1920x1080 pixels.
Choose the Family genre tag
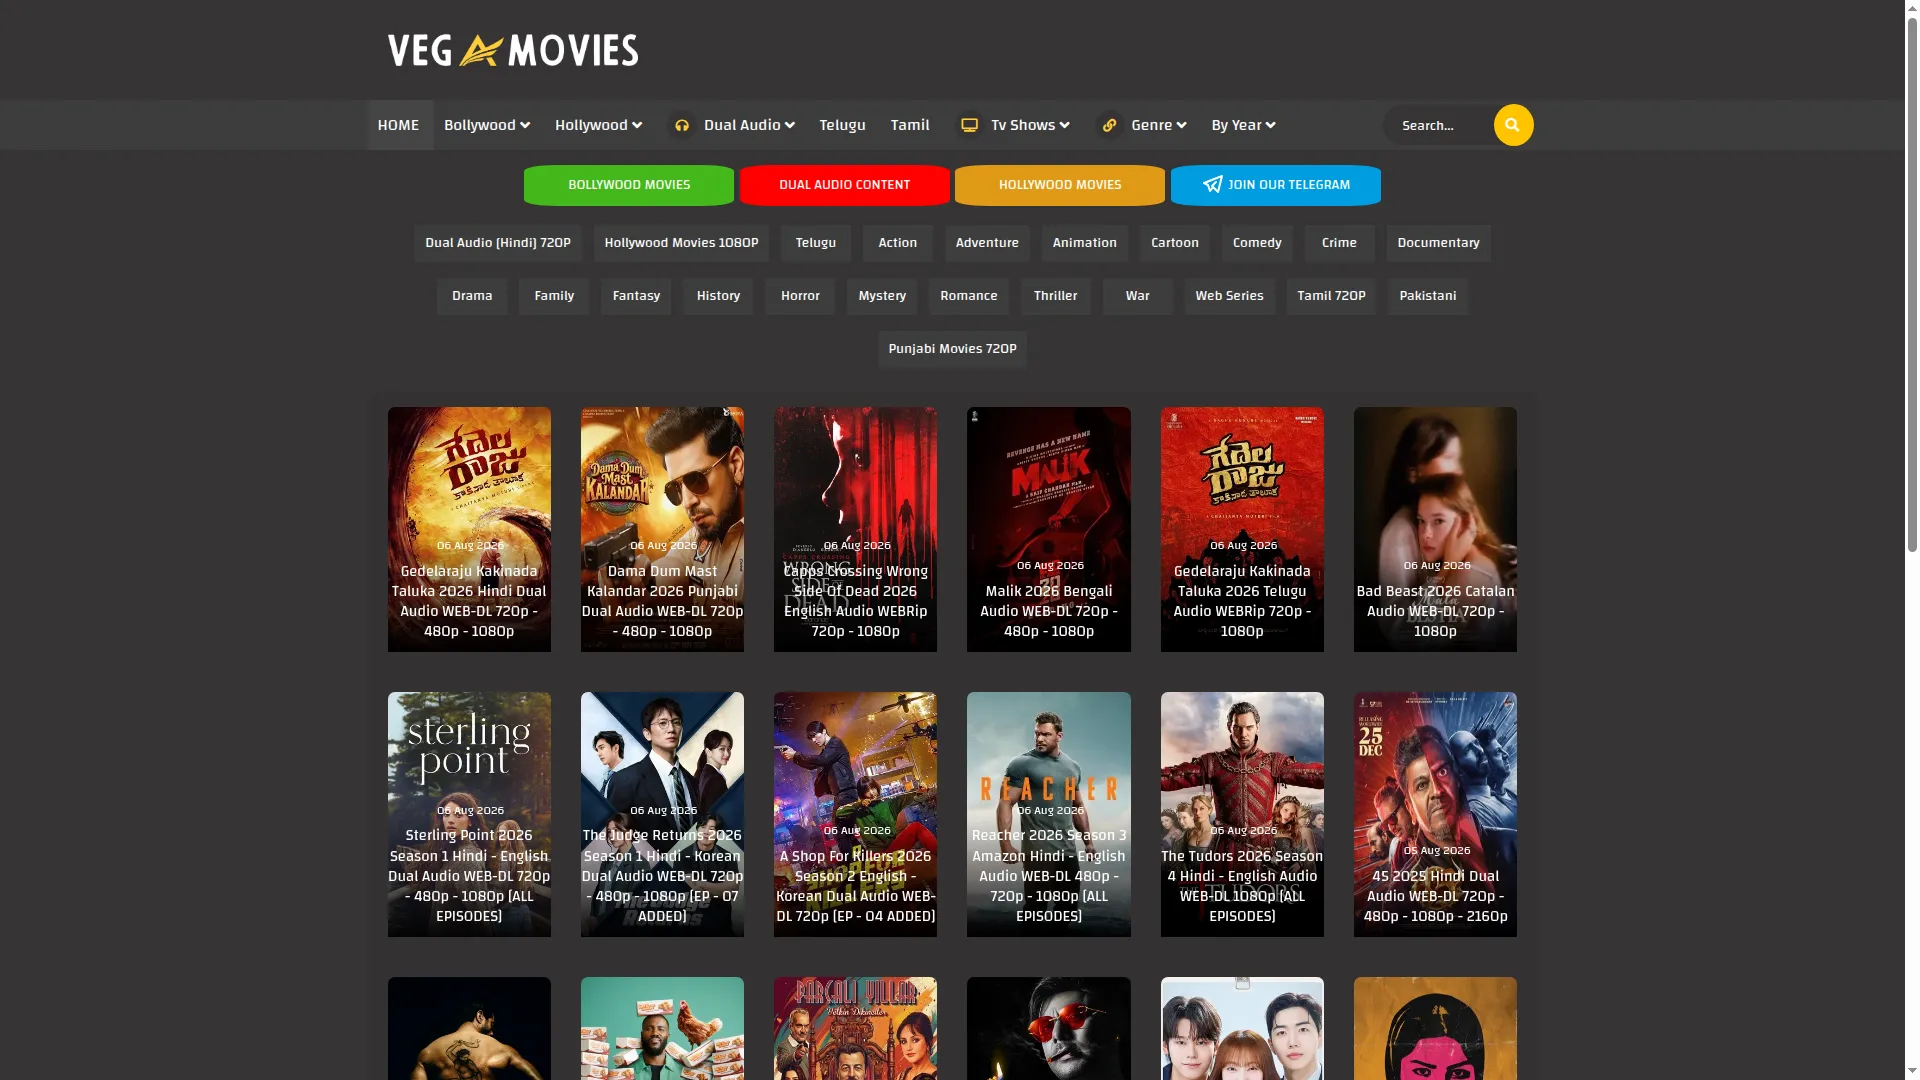pyautogui.click(x=554, y=296)
